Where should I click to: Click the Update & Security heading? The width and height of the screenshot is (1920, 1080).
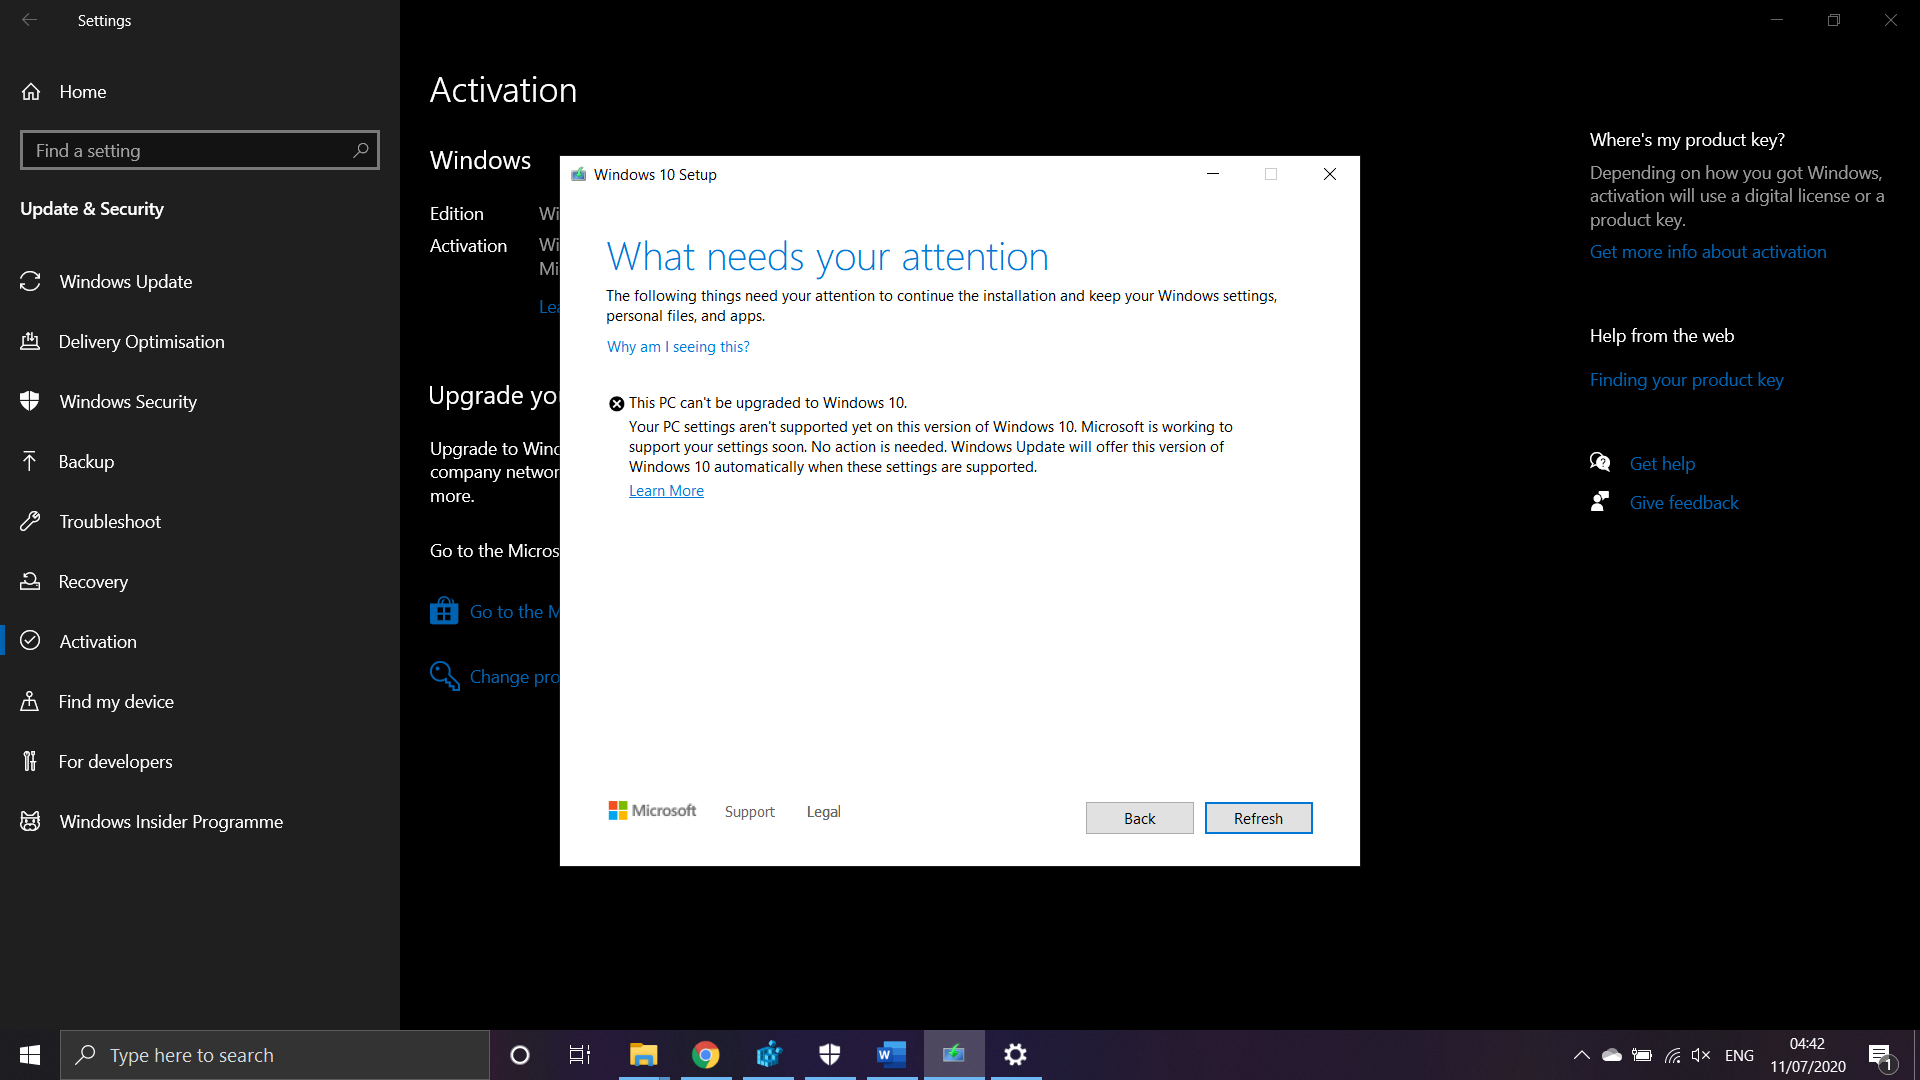point(92,209)
